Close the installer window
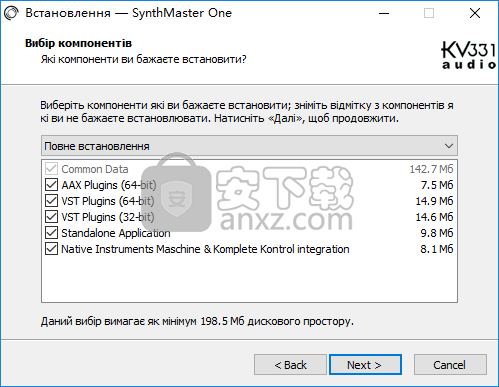The width and height of the screenshot is (499, 387). [475, 13]
